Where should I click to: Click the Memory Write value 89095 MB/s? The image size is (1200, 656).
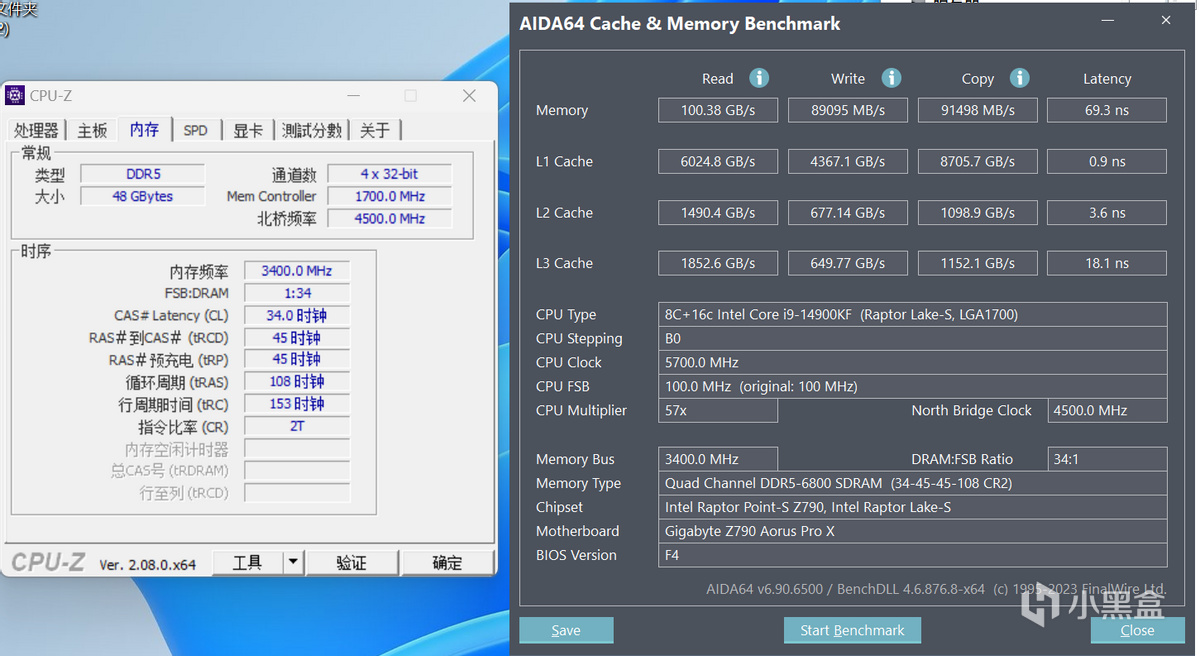[x=848, y=110]
